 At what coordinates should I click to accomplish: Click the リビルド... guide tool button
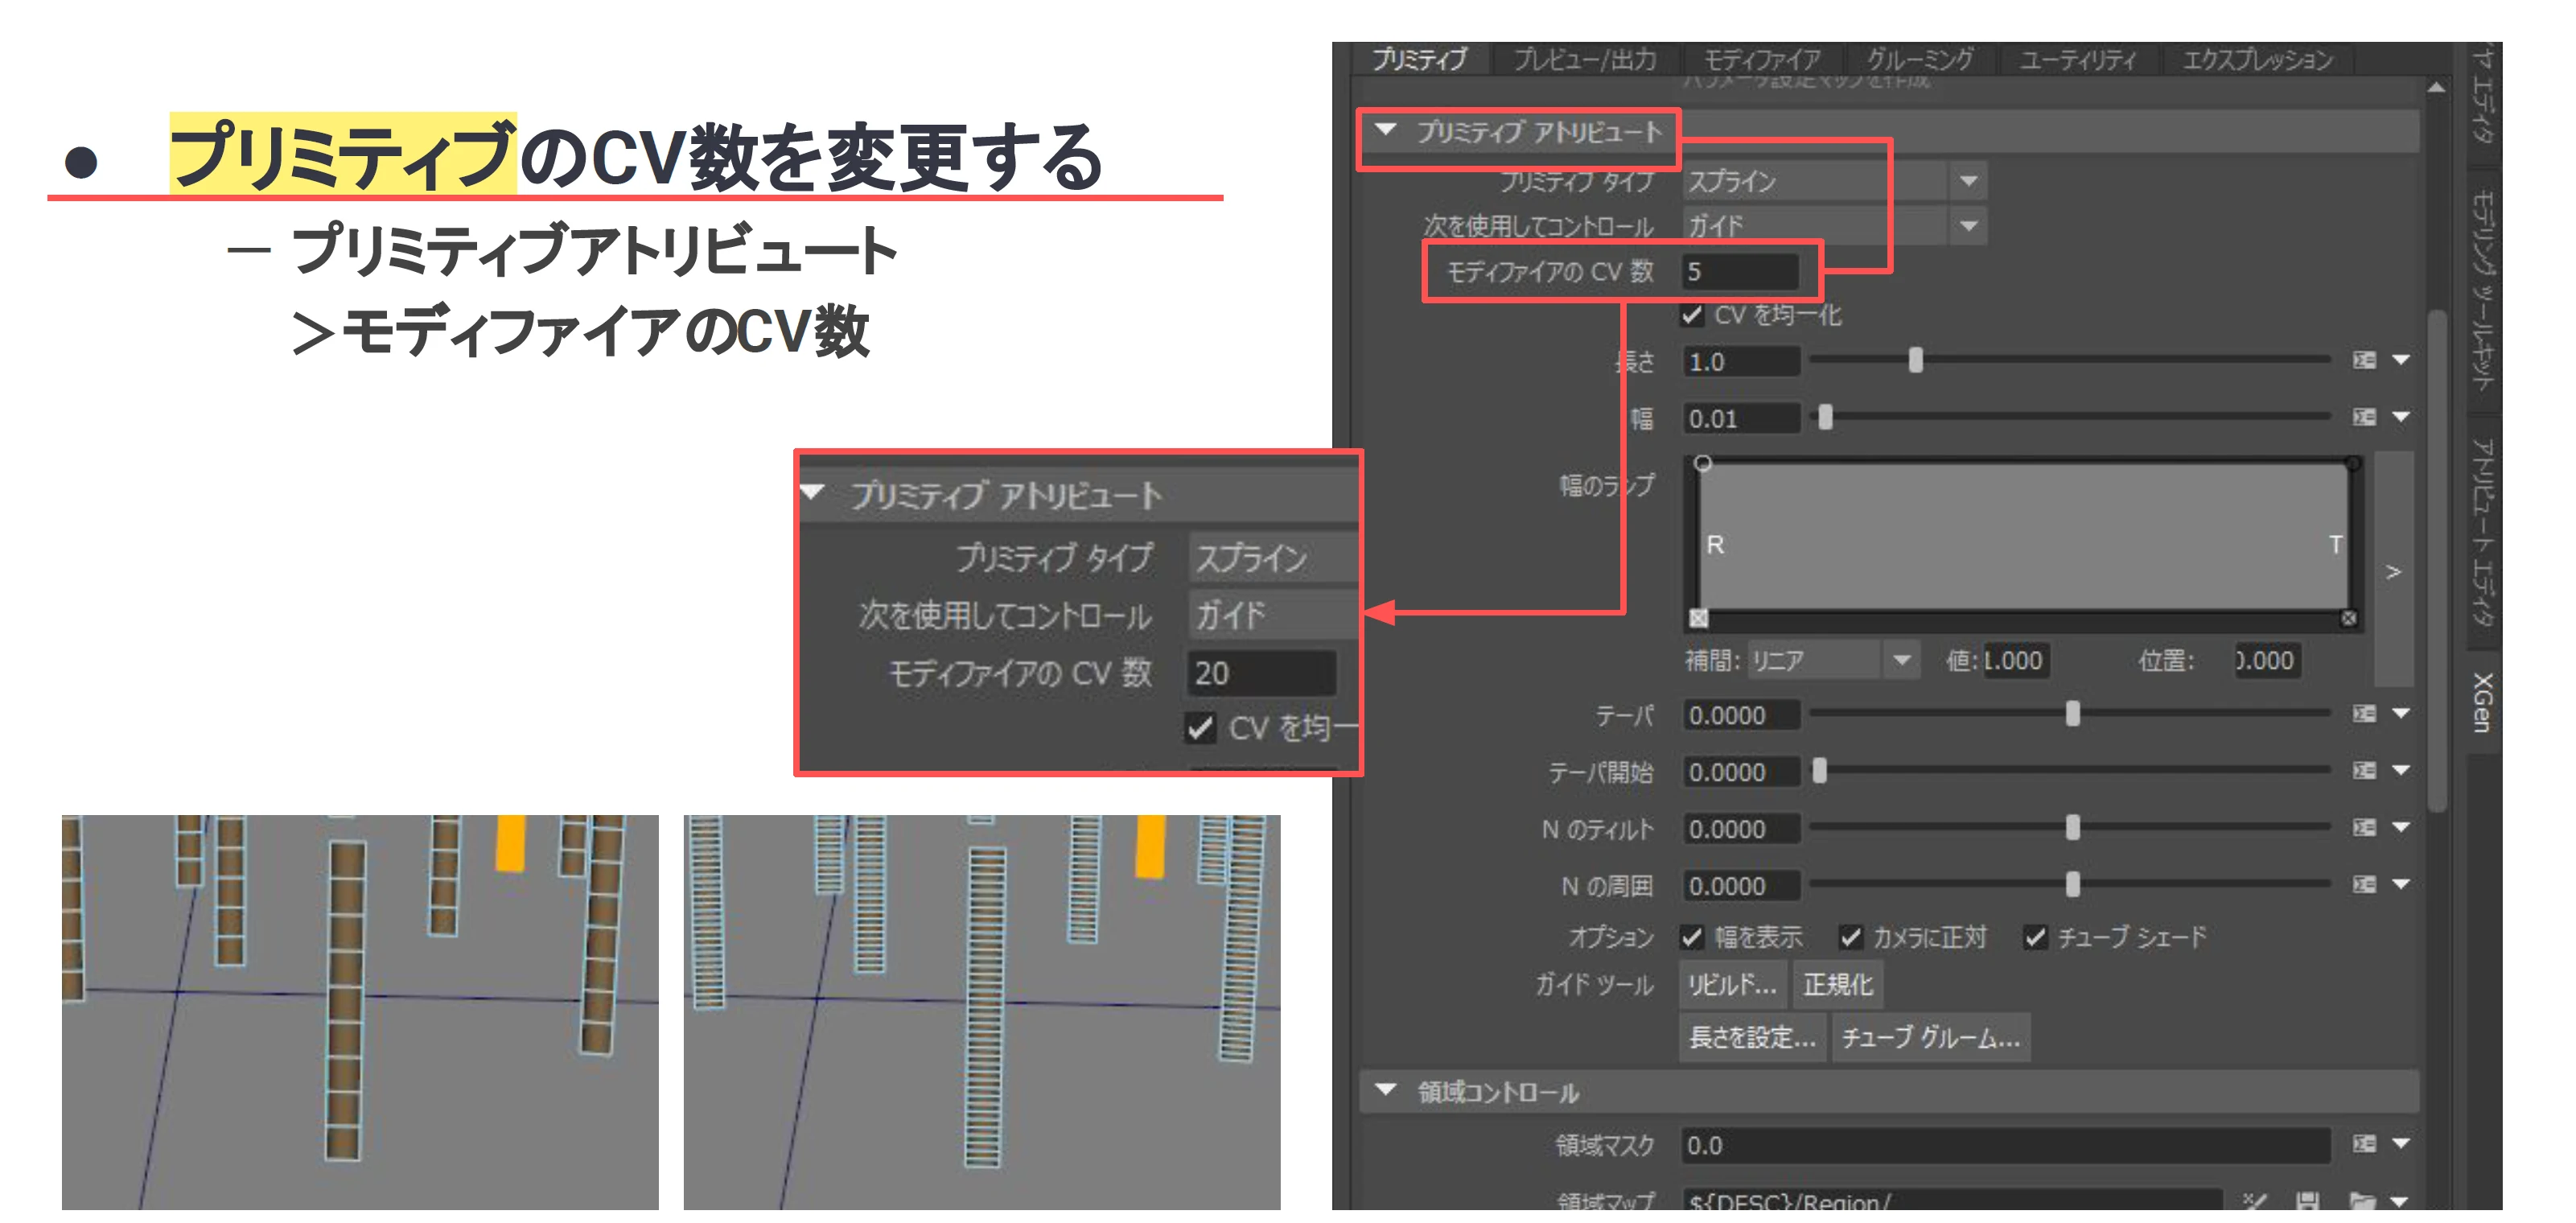[1733, 985]
